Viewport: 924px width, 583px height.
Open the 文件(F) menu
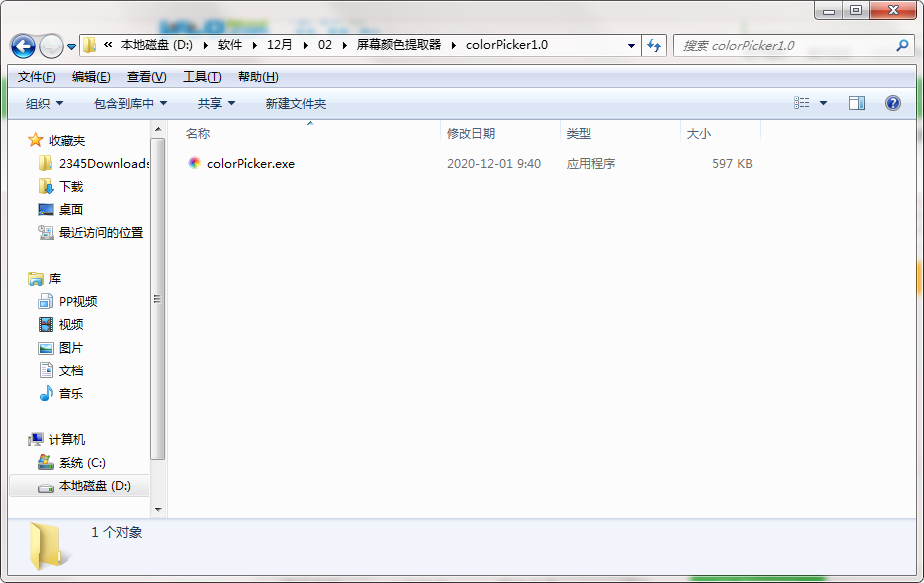37,77
